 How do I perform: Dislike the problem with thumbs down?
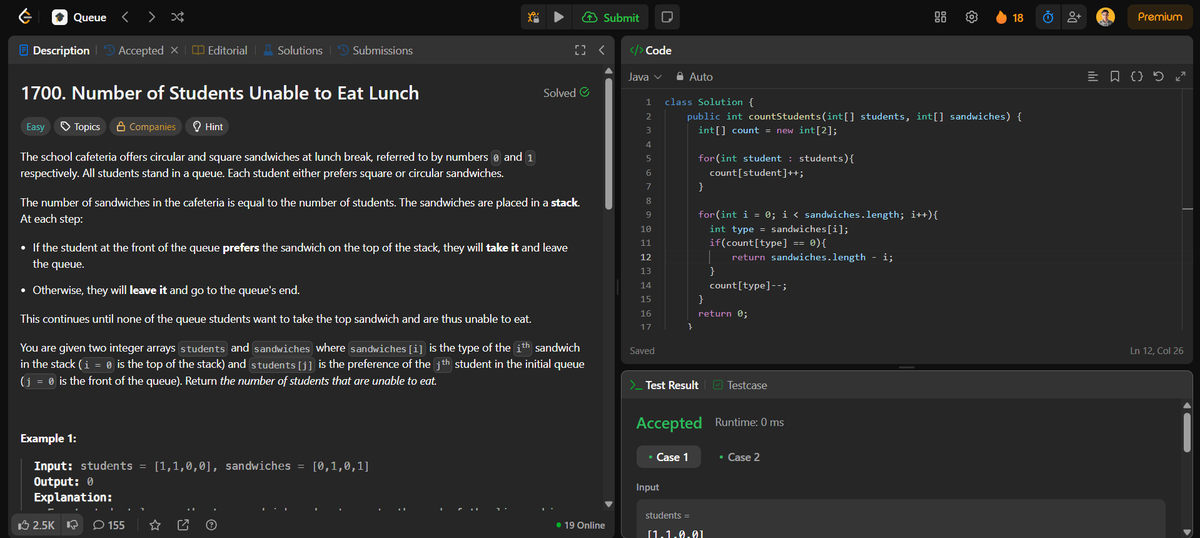click(x=73, y=524)
